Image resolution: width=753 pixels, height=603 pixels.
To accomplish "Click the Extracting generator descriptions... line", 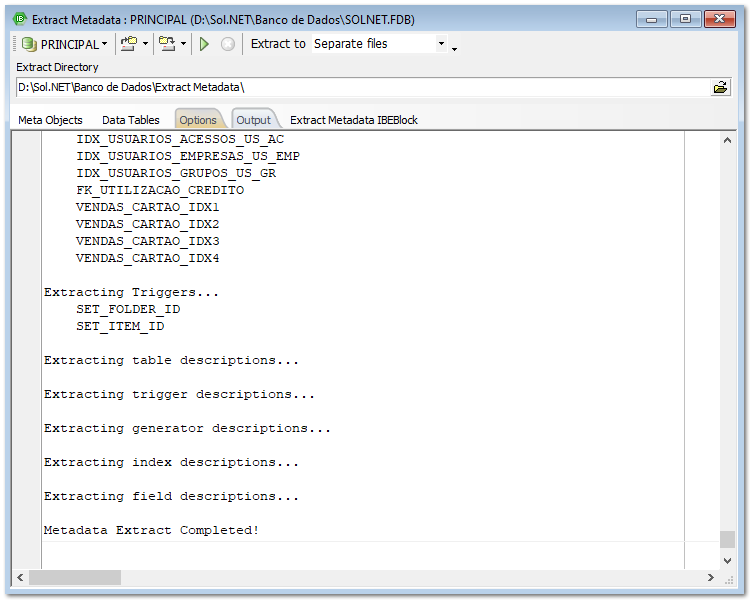I will click(187, 428).
